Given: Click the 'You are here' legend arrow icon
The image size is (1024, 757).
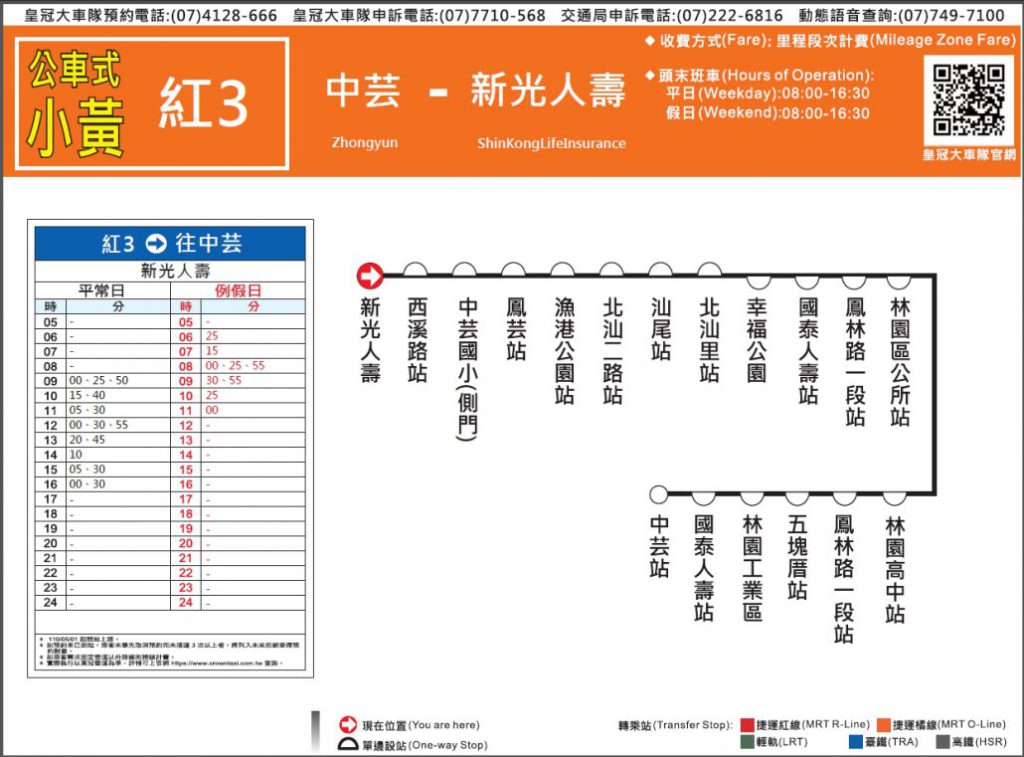Looking at the screenshot, I should click(x=348, y=724).
